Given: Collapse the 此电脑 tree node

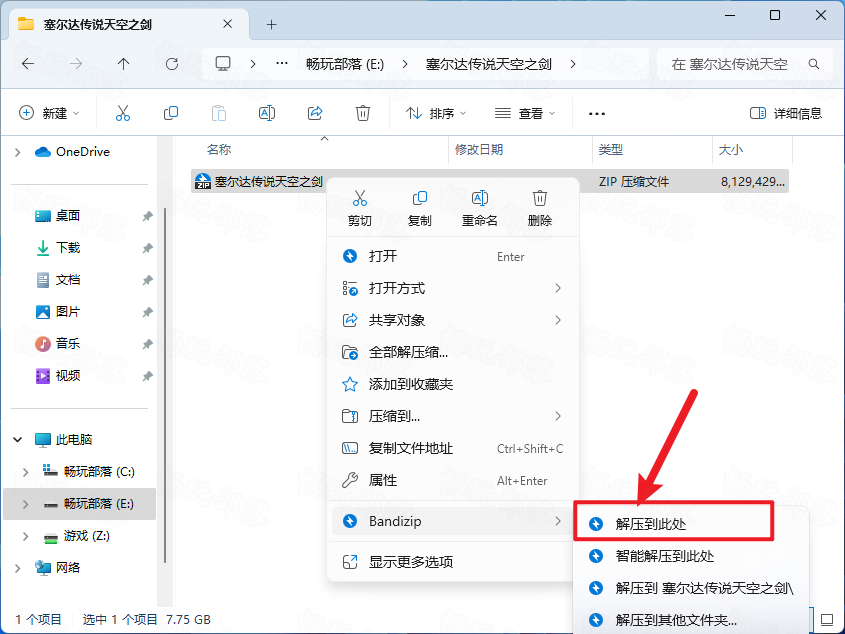Looking at the screenshot, I should (x=17, y=440).
